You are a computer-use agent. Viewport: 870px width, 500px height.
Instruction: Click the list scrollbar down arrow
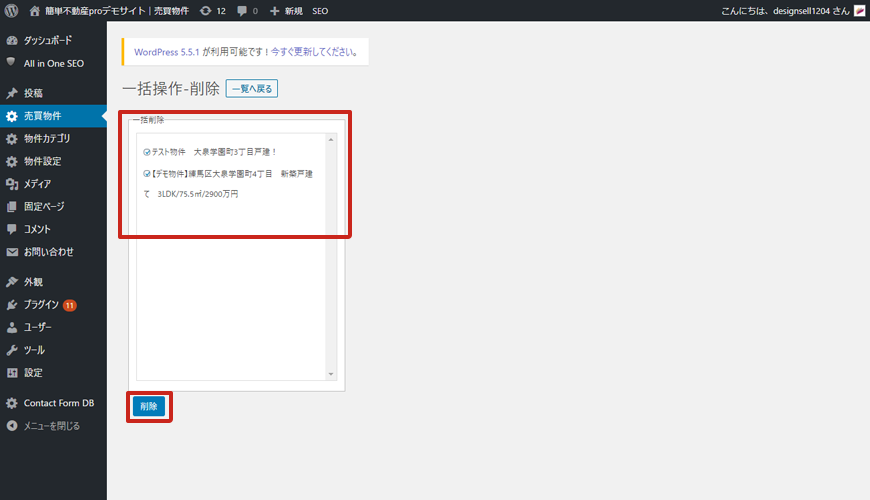point(331,374)
